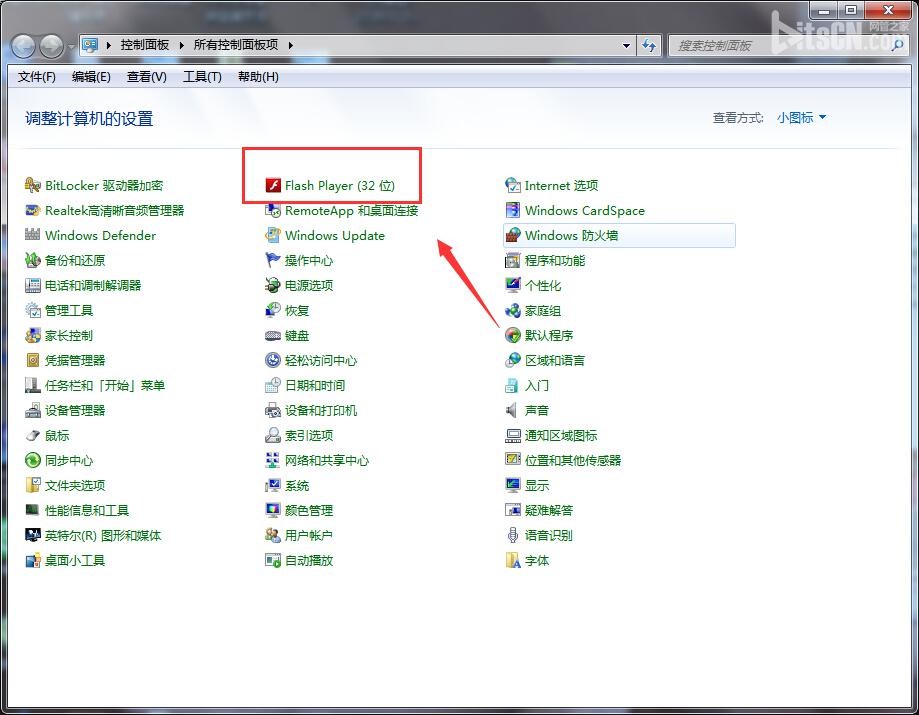
Task: Click the 网络和共享中心 icon
Action: [x=273, y=461]
